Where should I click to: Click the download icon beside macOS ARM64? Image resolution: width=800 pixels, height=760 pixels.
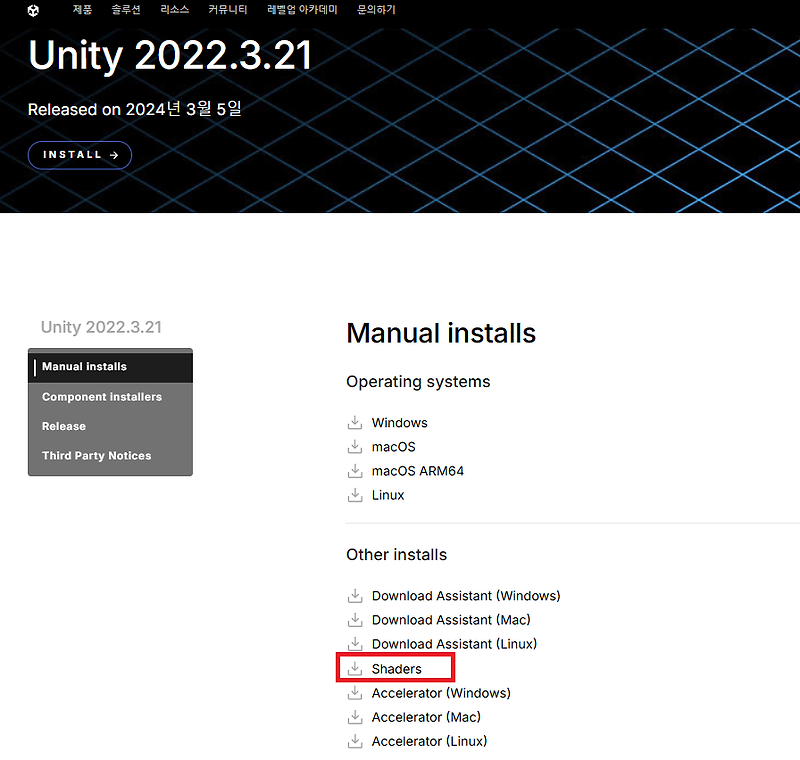[355, 470]
